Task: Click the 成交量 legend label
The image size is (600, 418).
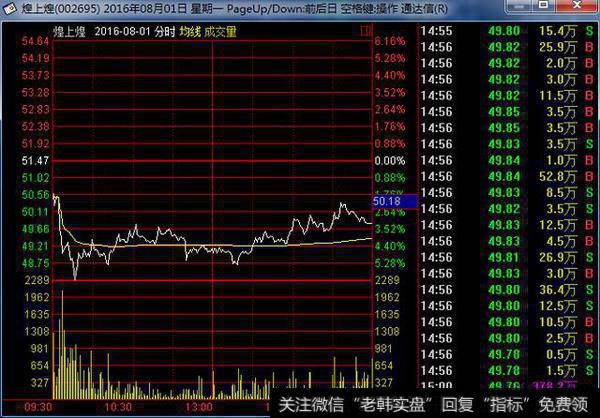Action: tap(220, 32)
